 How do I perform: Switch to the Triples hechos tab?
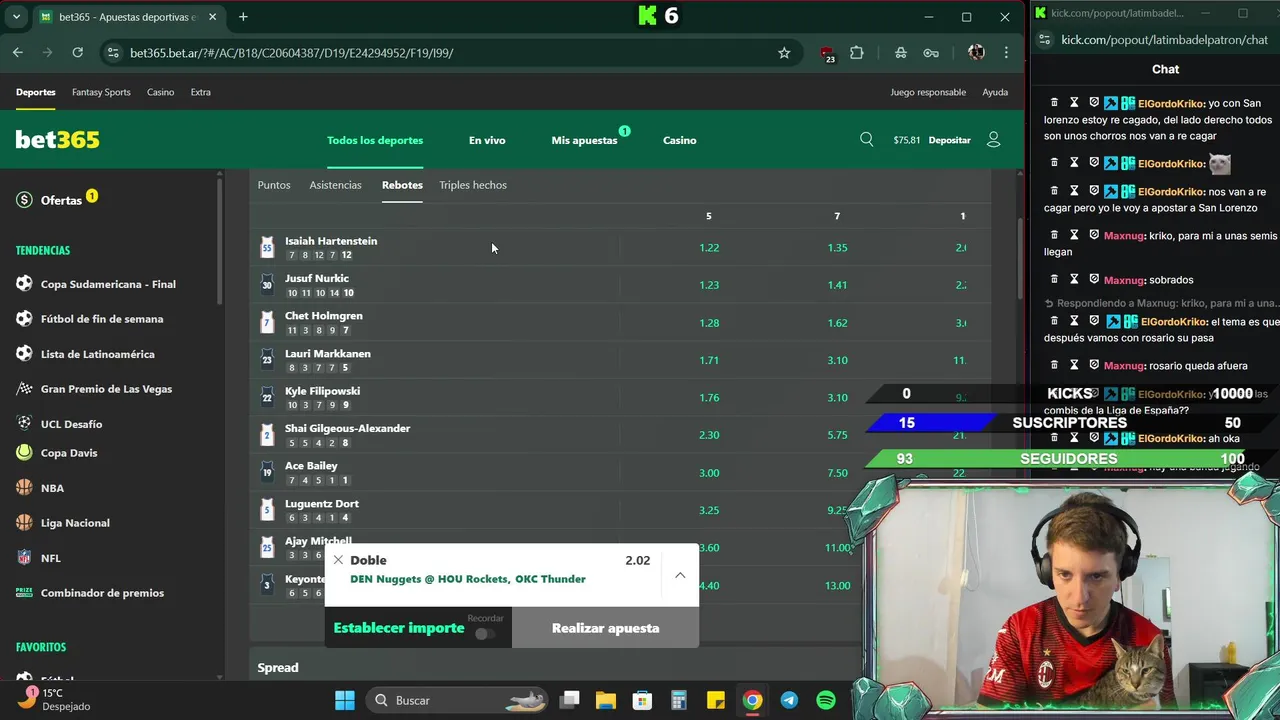coord(473,185)
